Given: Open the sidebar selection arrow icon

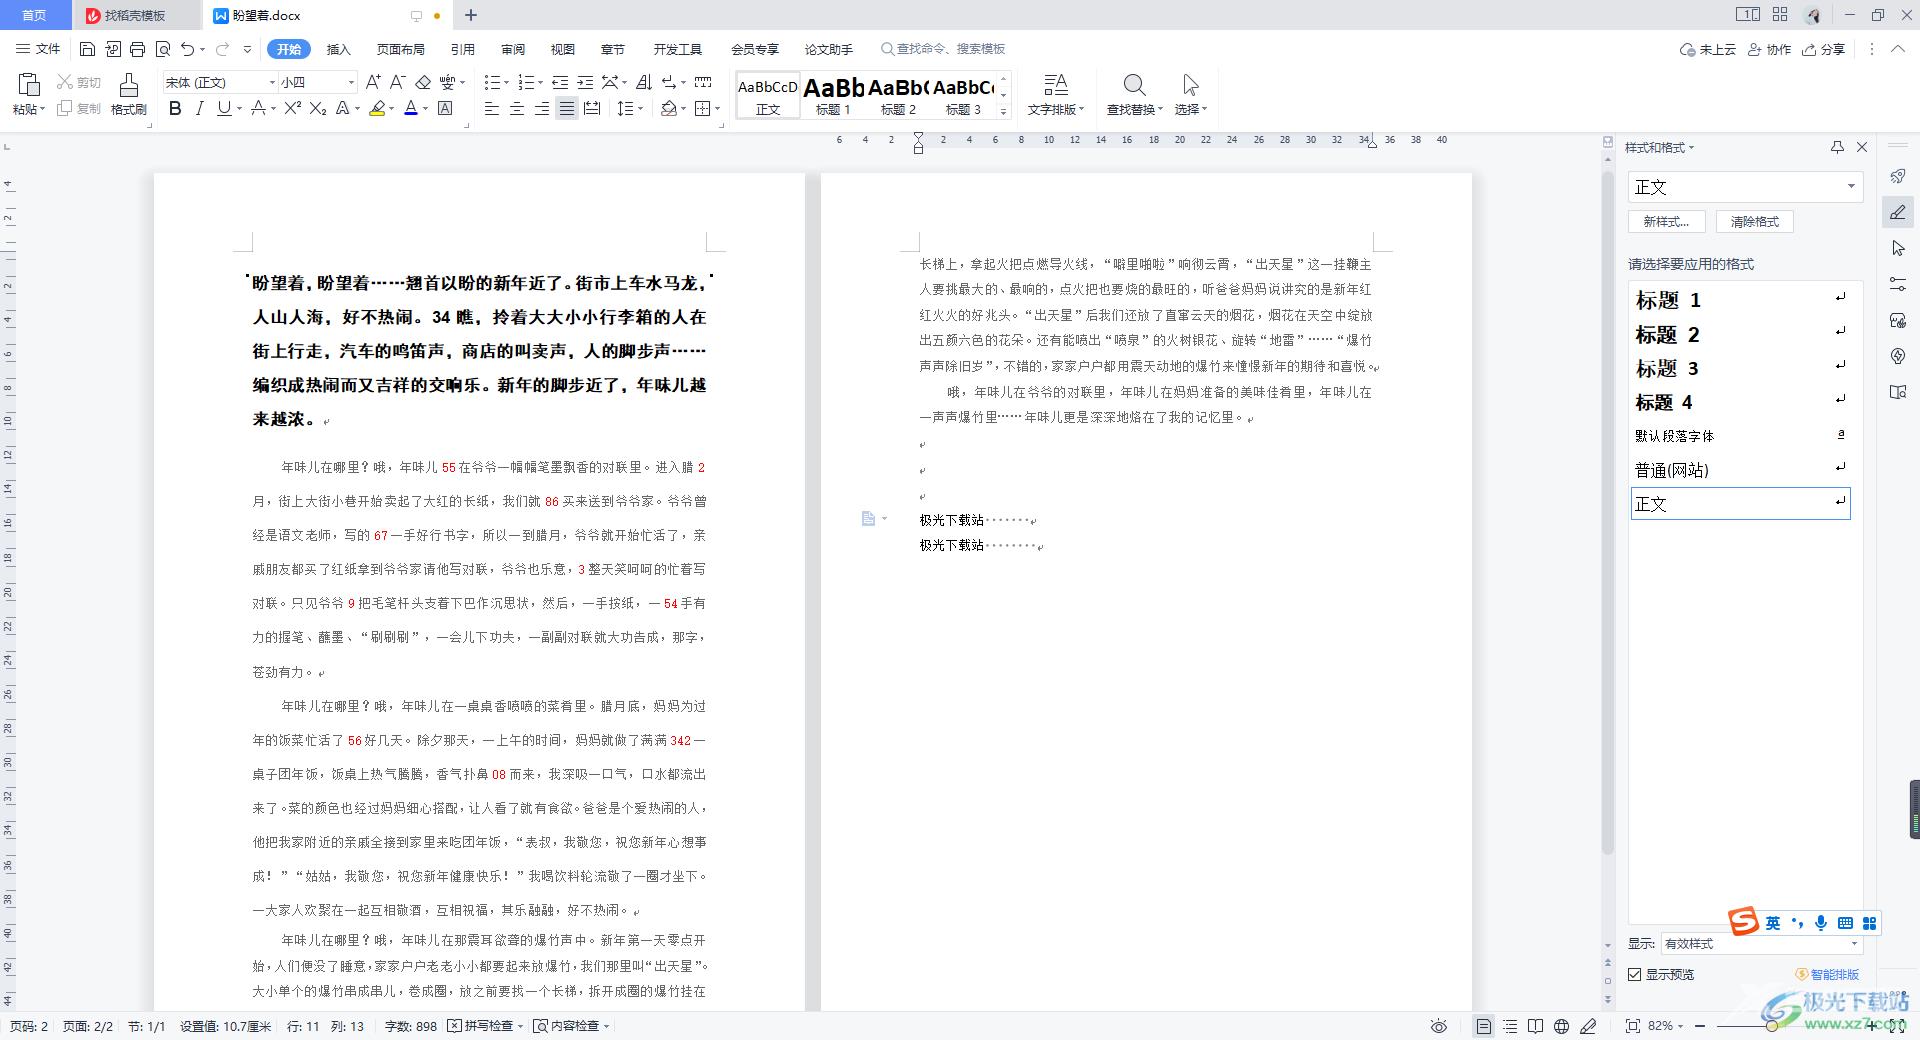Looking at the screenshot, I should pyautogui.click(x=1898, y=248).
